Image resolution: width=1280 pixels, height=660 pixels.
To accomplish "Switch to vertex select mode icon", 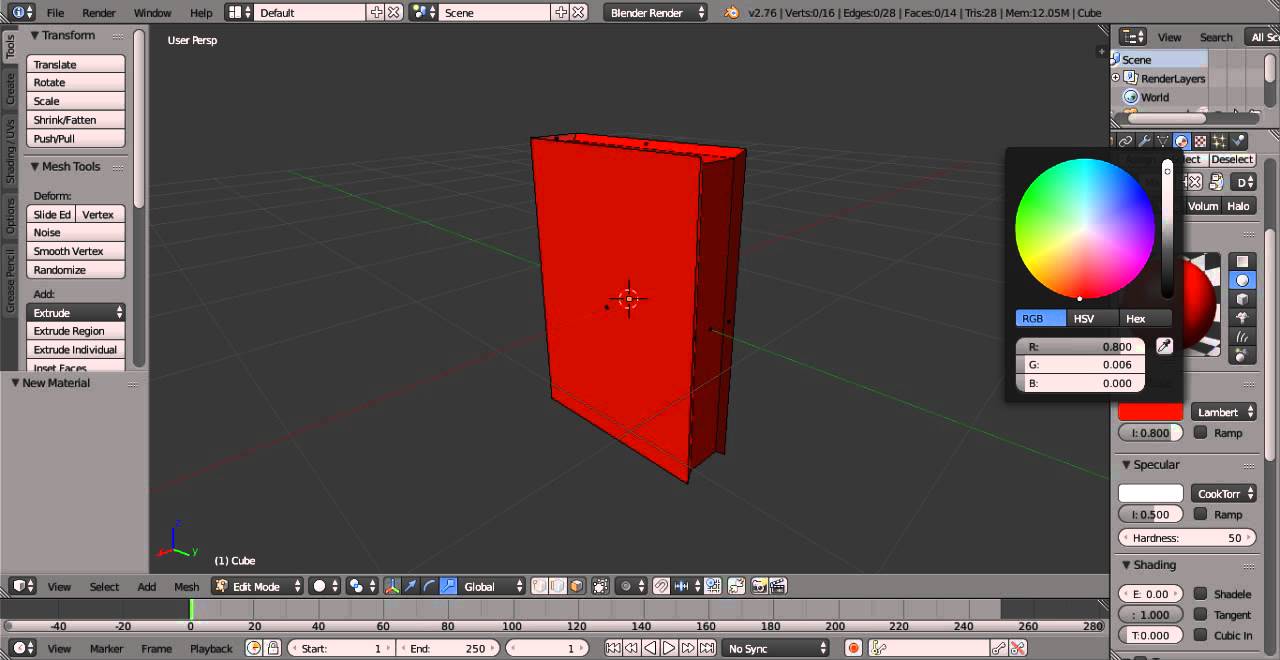I will (x=539, y=586).
